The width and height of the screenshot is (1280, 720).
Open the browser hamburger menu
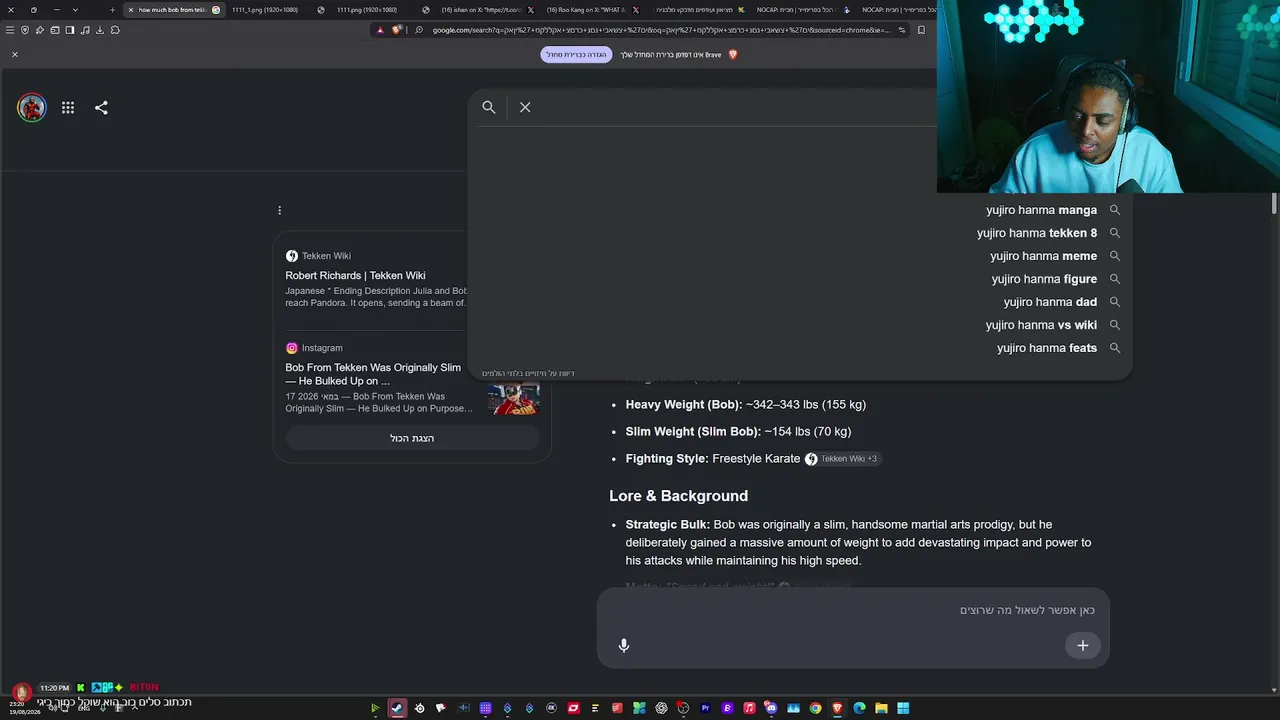click(10, 30)
